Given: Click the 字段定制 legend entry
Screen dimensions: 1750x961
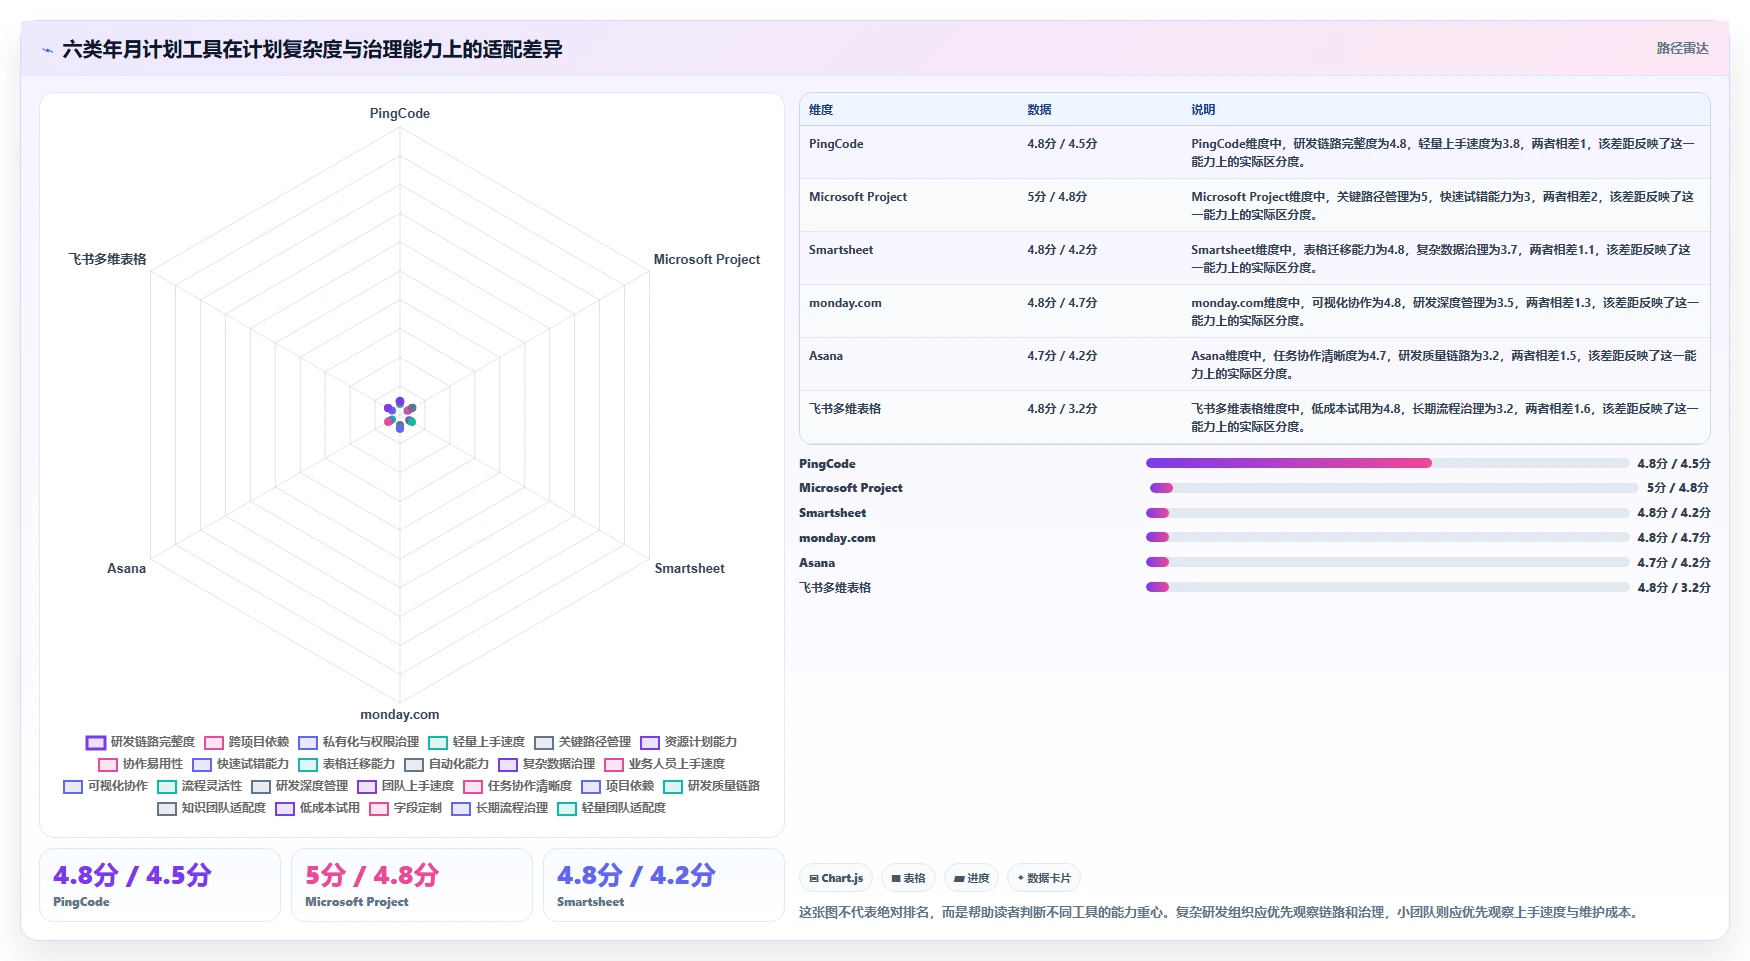Looking at the screenshot, I should 405,808.
